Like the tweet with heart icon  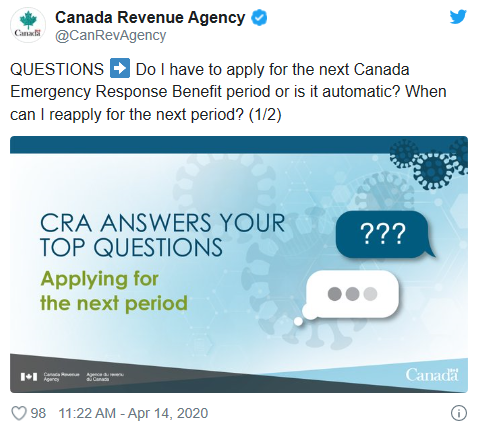tap(19, 413)
